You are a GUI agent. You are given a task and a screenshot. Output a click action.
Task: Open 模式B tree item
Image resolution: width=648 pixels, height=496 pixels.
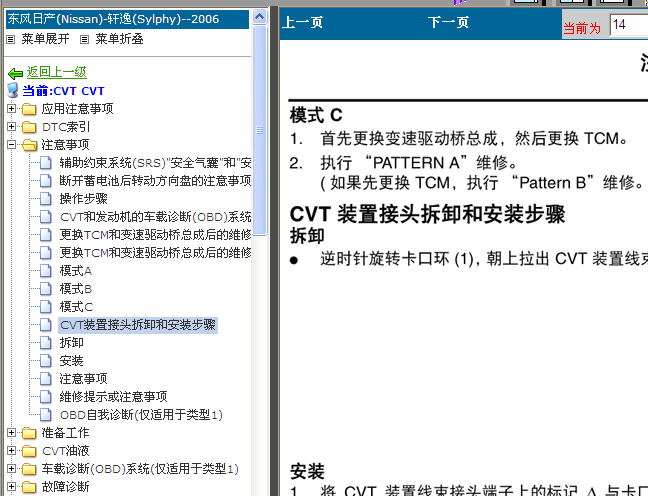(x=76, y=289)
